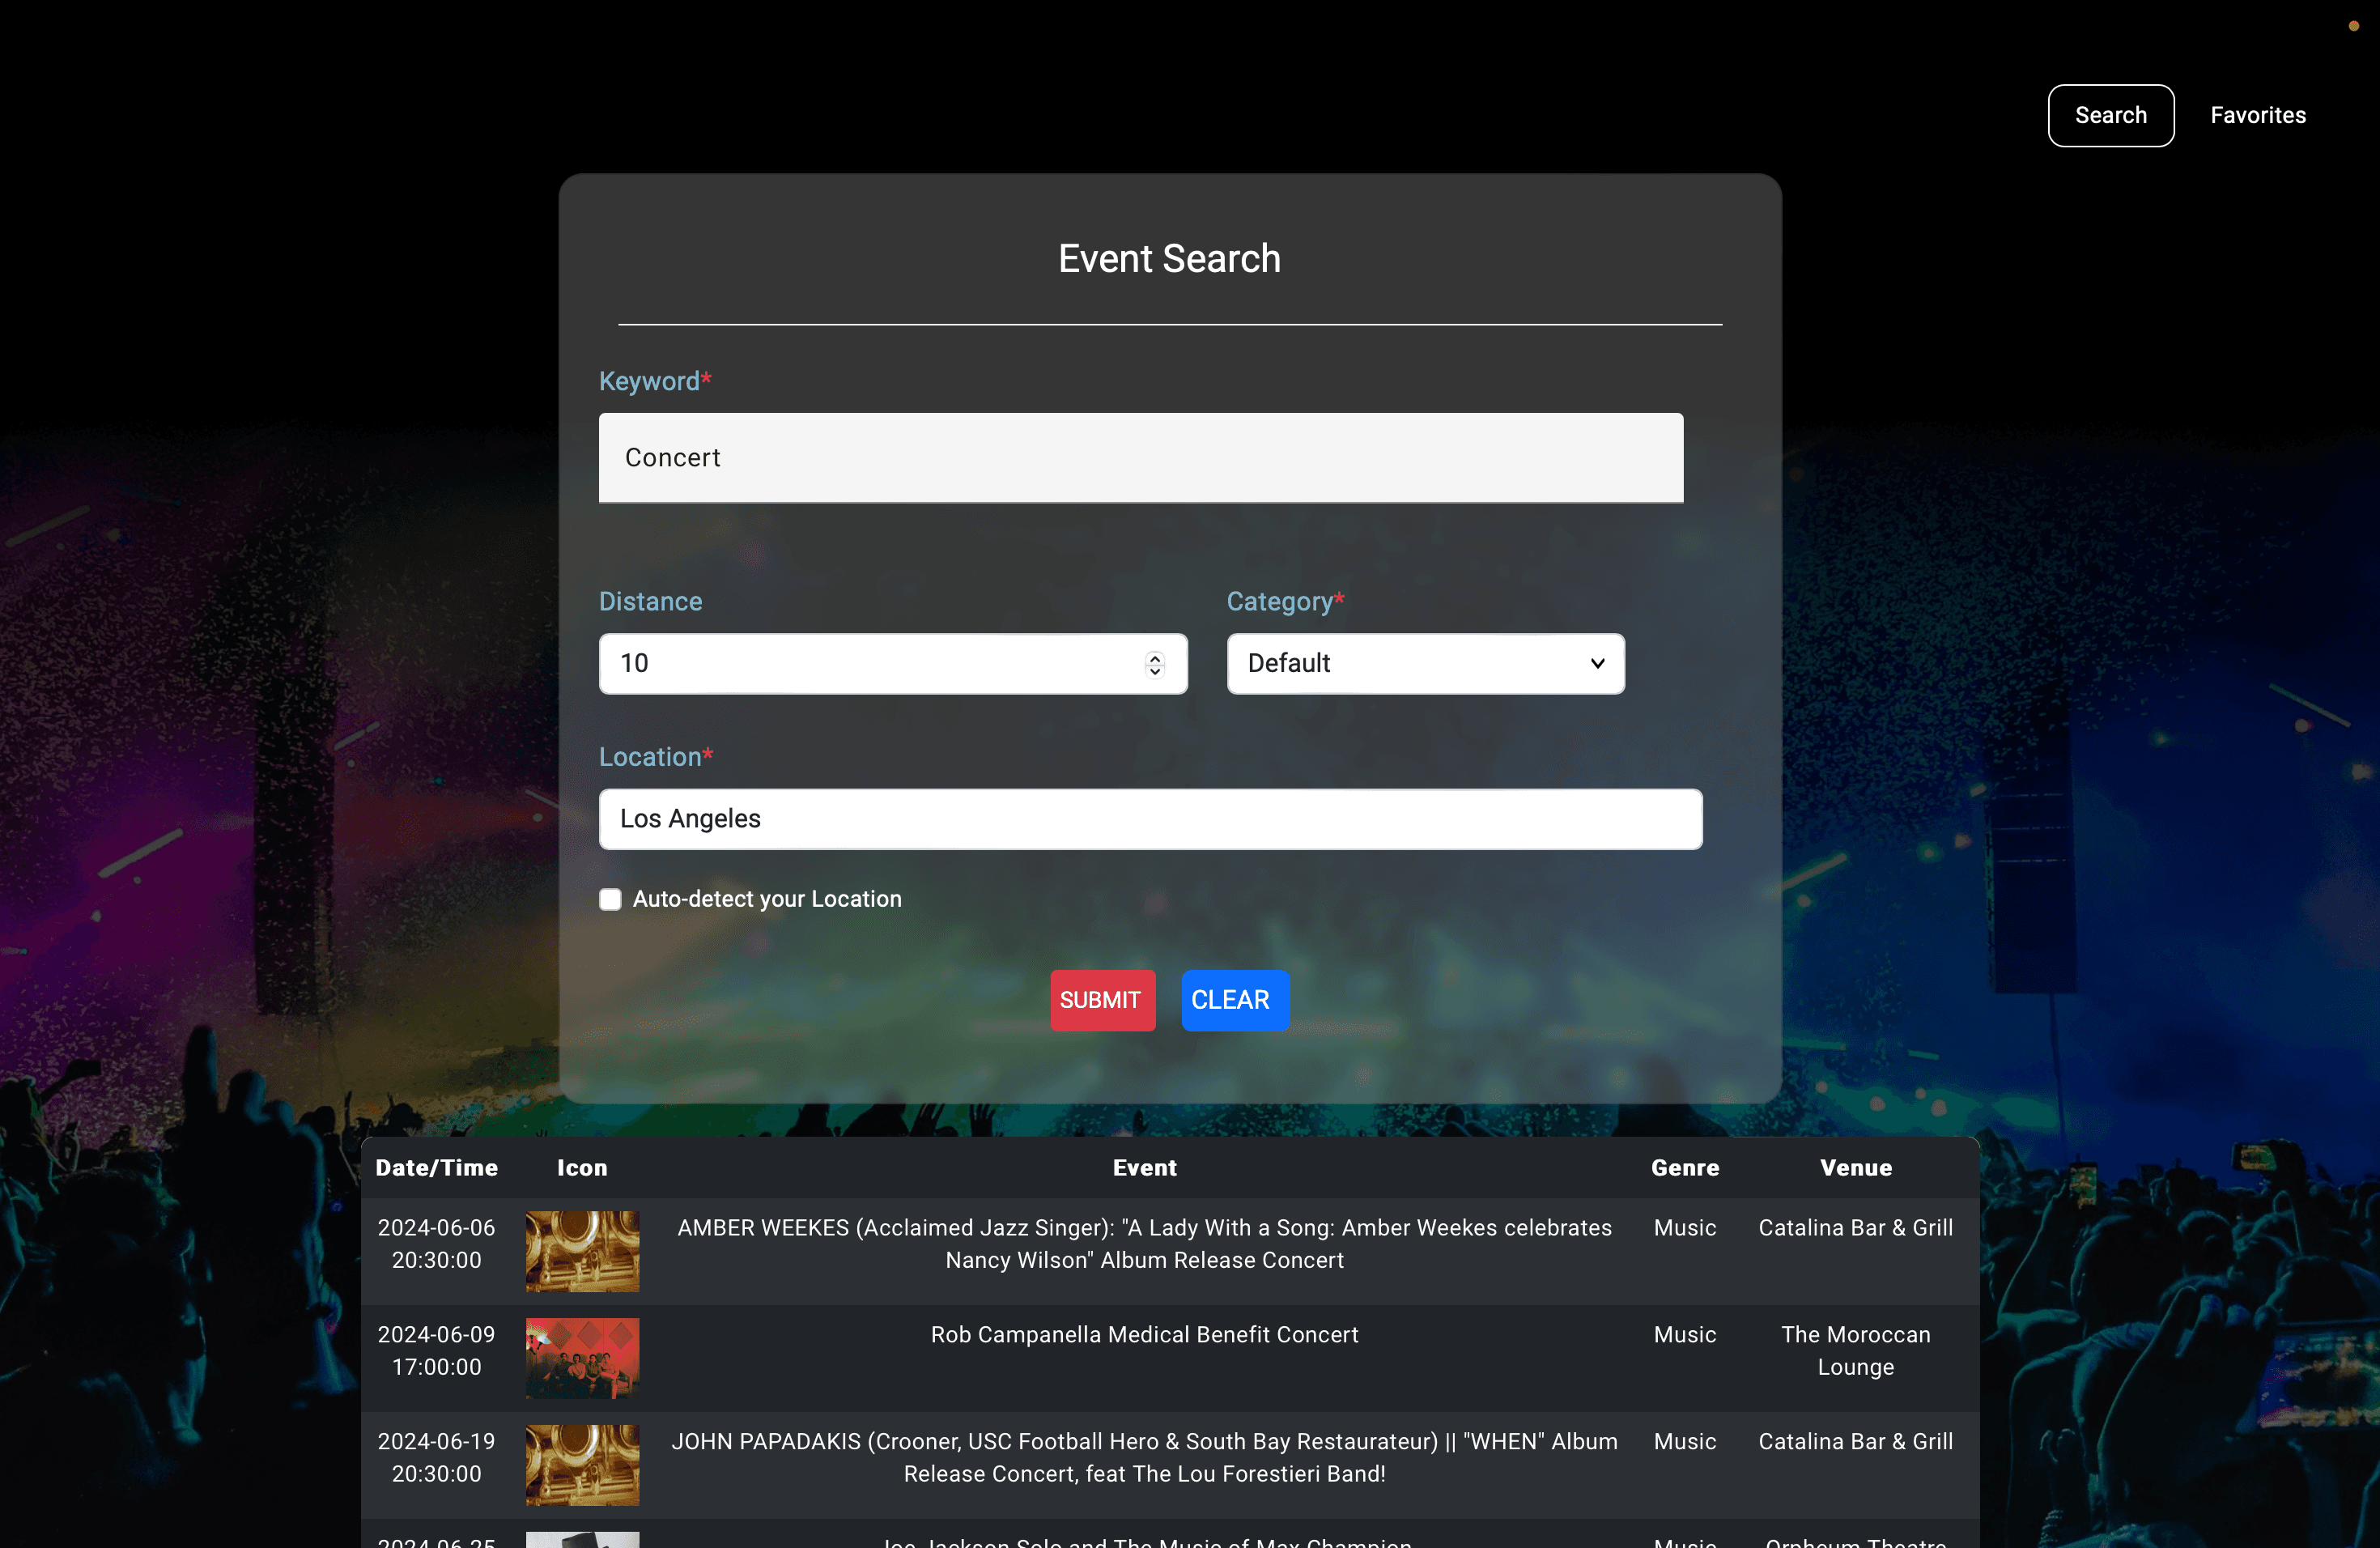Click the John Papadakis event thumbnail
The image size is (2380, 1548).
click(583, 1465)
